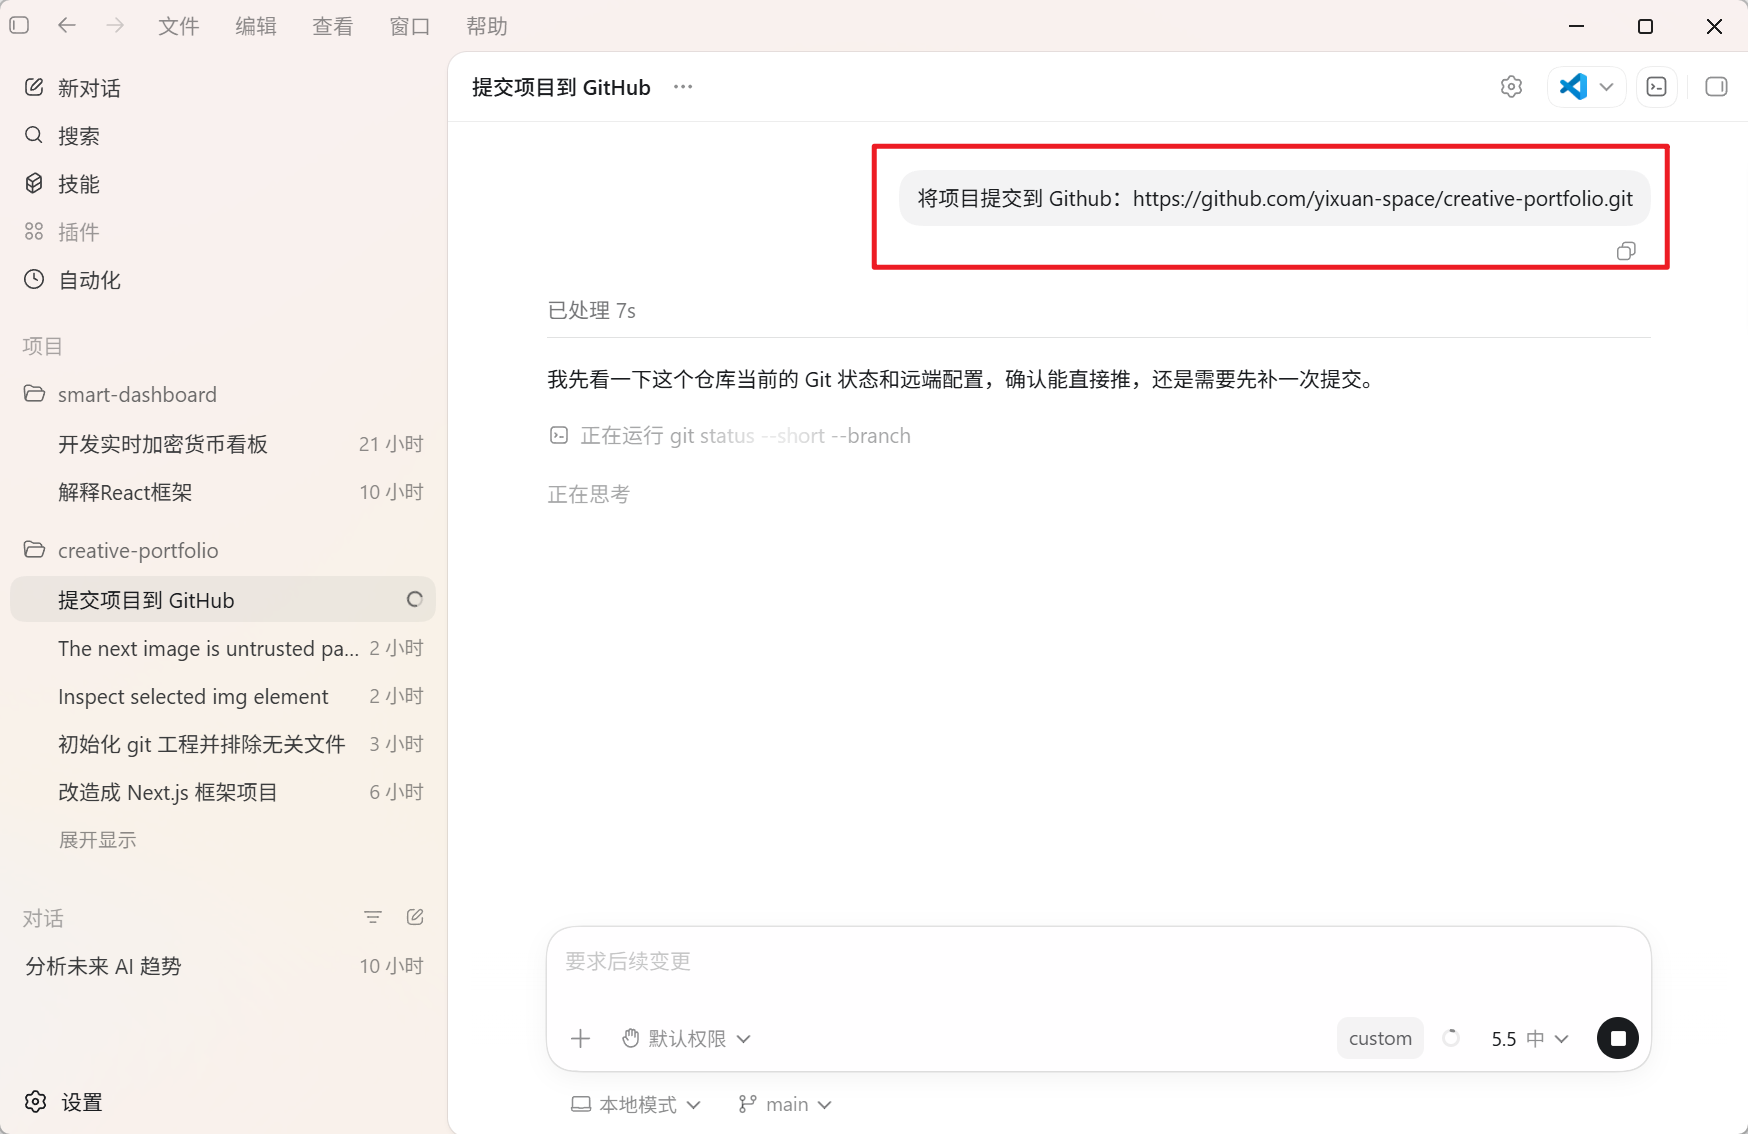The width and height of the screenshot is (1748, 1134).
Task: Expand the 已处理 7s details
Action: coord(592,311)
